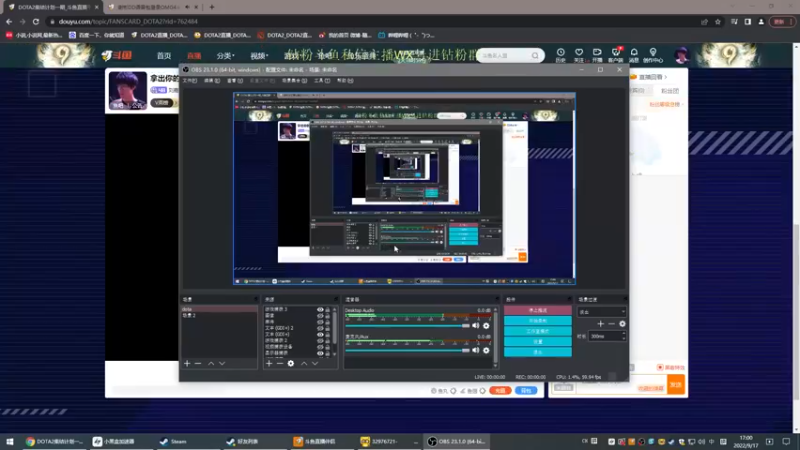The height and width of the screenshot is (450, 800).
Task: Mute the Desktop Audio speaker icon
Action: pyautogui.click(x=476, y=325)
